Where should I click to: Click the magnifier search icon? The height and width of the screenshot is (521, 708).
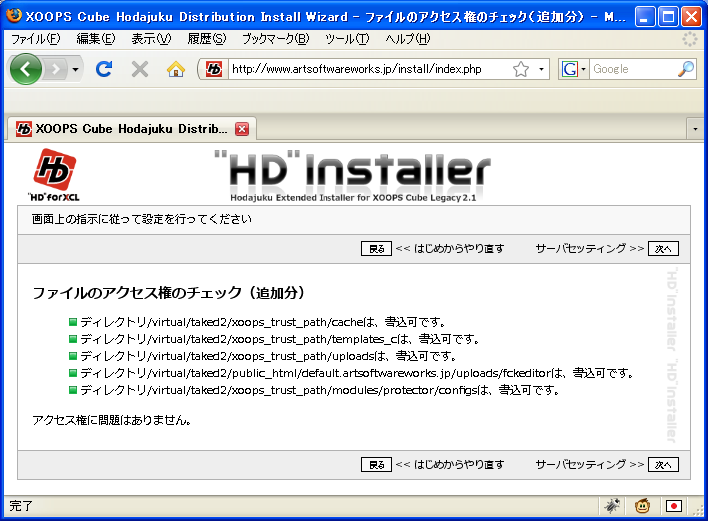click(686, 69)
